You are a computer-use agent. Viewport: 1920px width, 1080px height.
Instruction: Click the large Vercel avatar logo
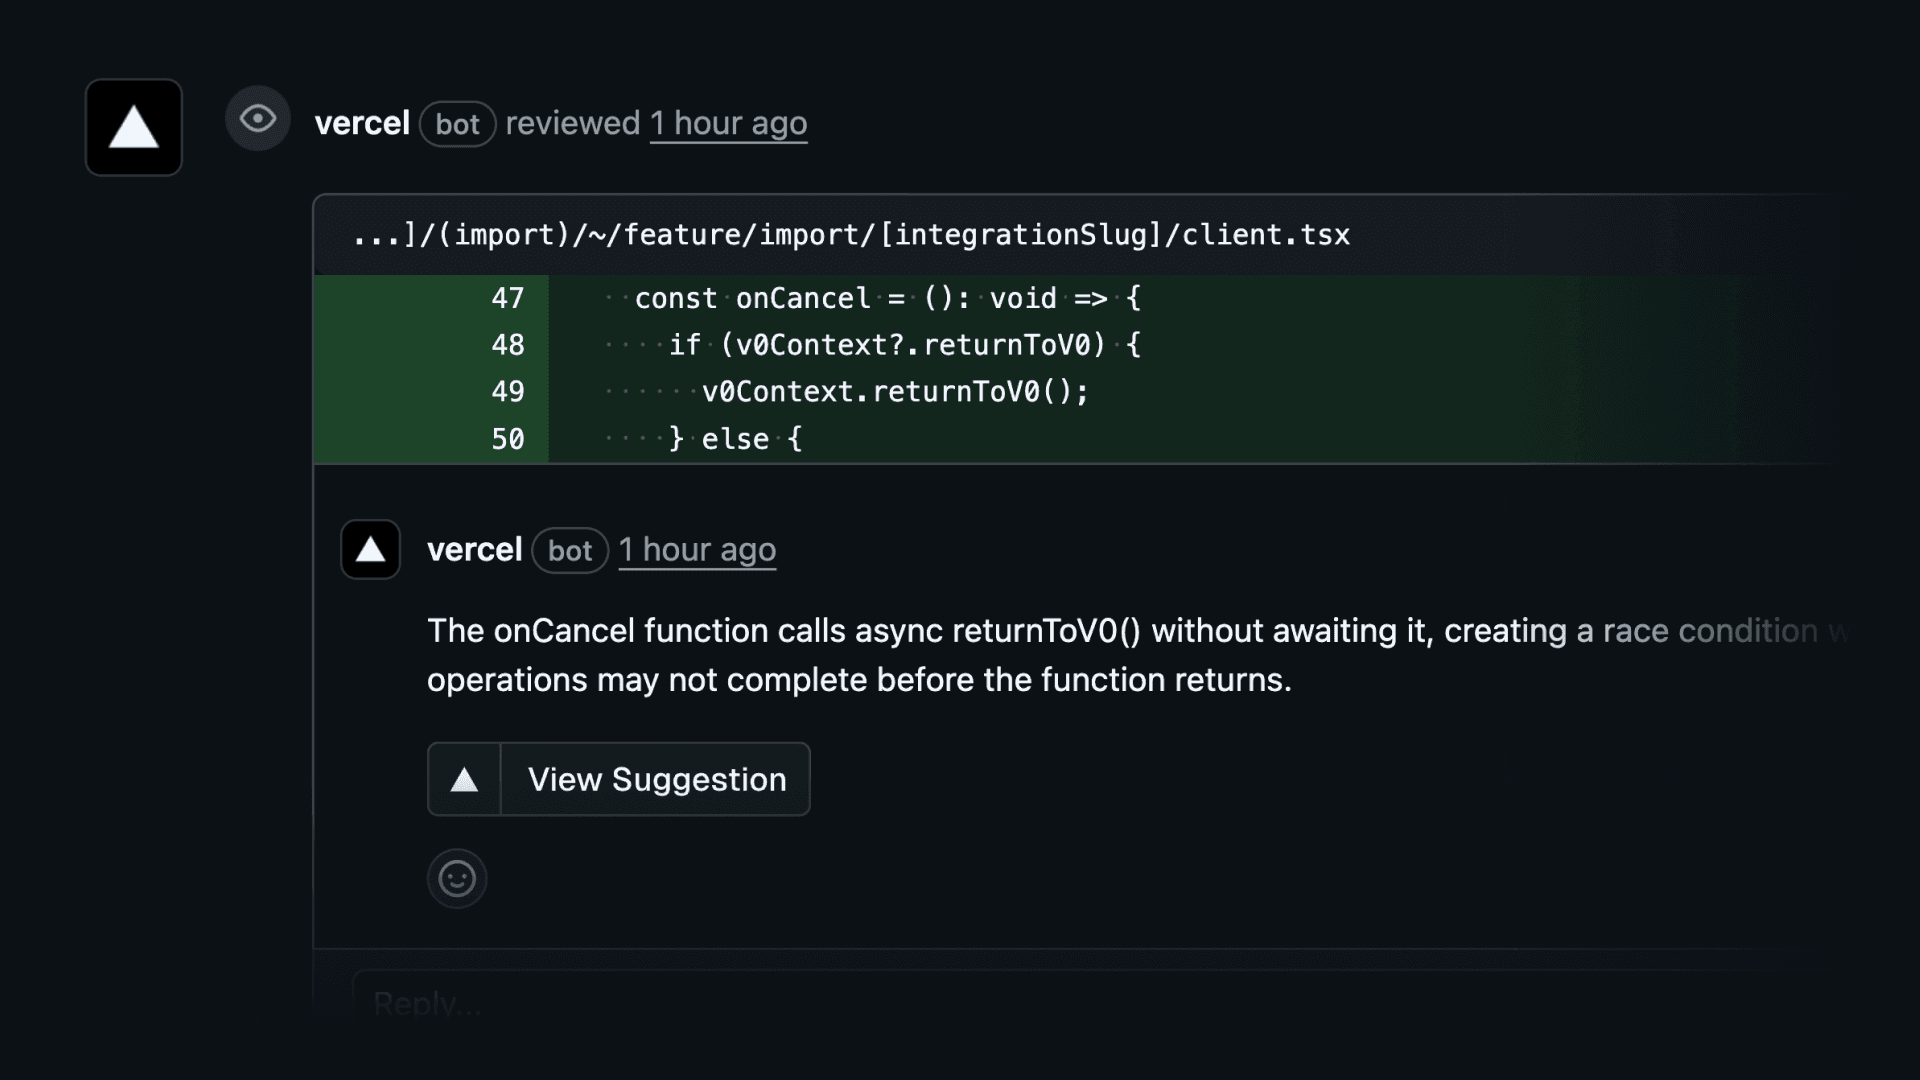click(x=133, y=127)
